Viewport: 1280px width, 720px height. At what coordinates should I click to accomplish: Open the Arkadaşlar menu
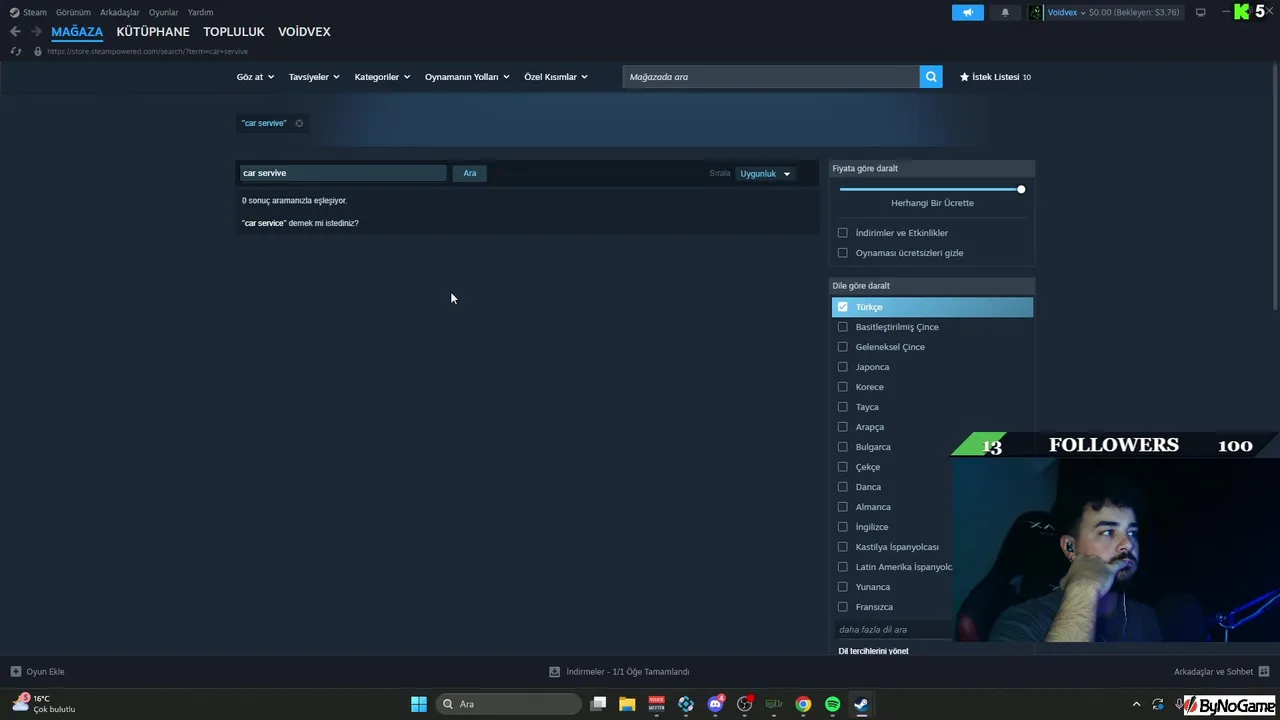119,12
